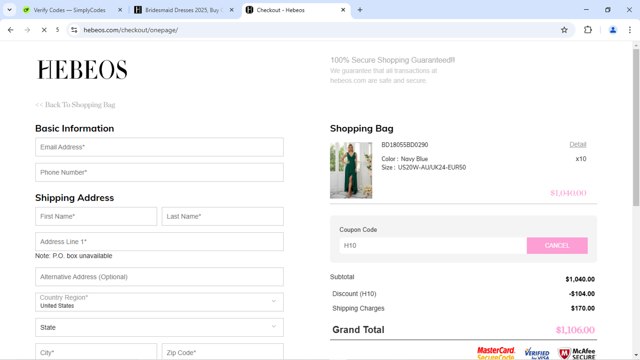Open the browser extensions menu

[588, 30]
